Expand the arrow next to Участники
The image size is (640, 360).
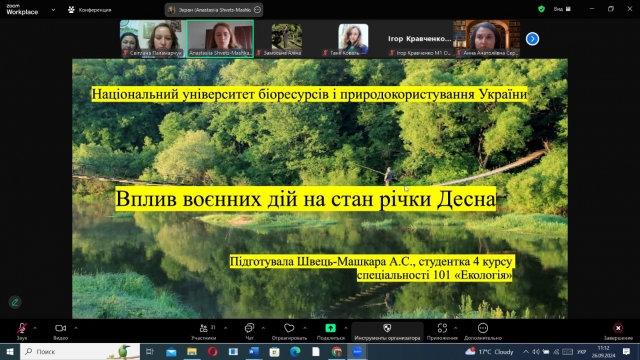[225, 328]
